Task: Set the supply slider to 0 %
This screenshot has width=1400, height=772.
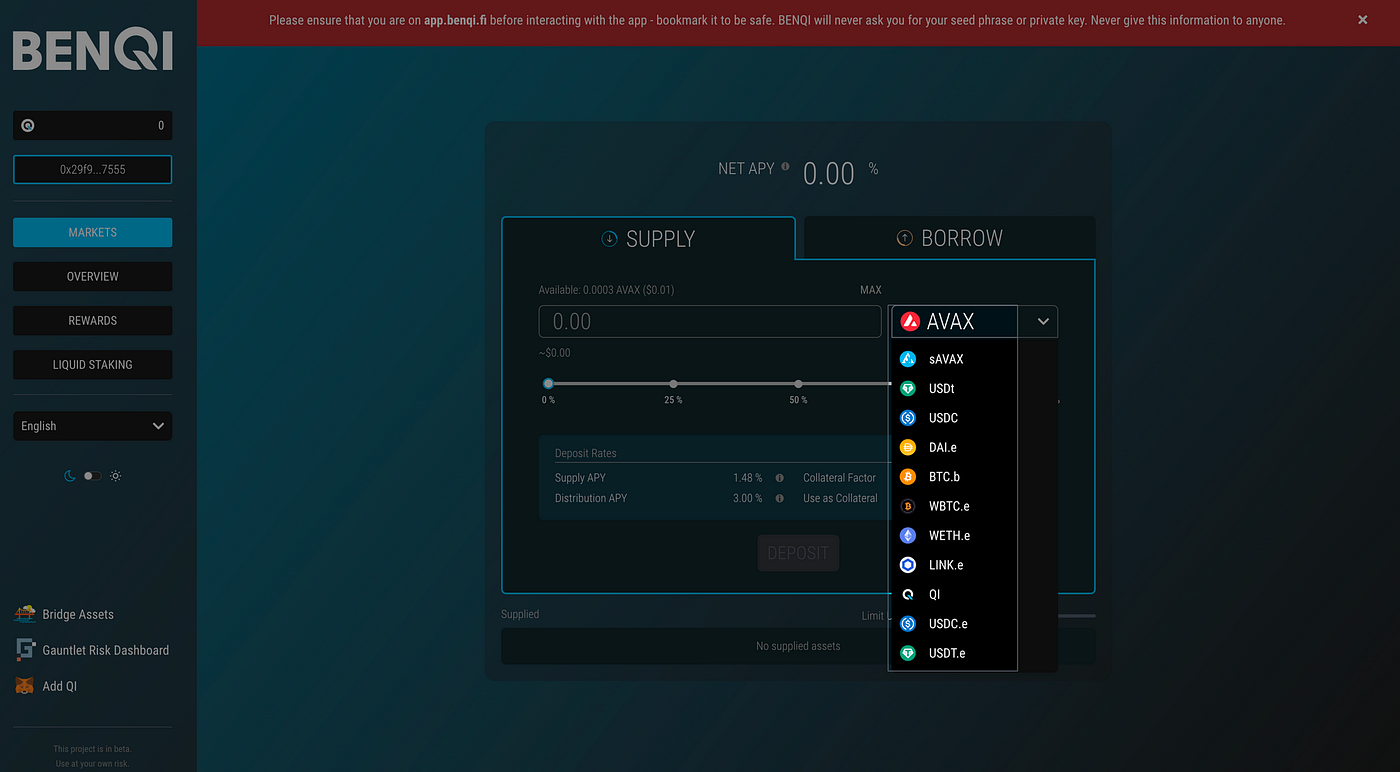Action: point(548,384)
